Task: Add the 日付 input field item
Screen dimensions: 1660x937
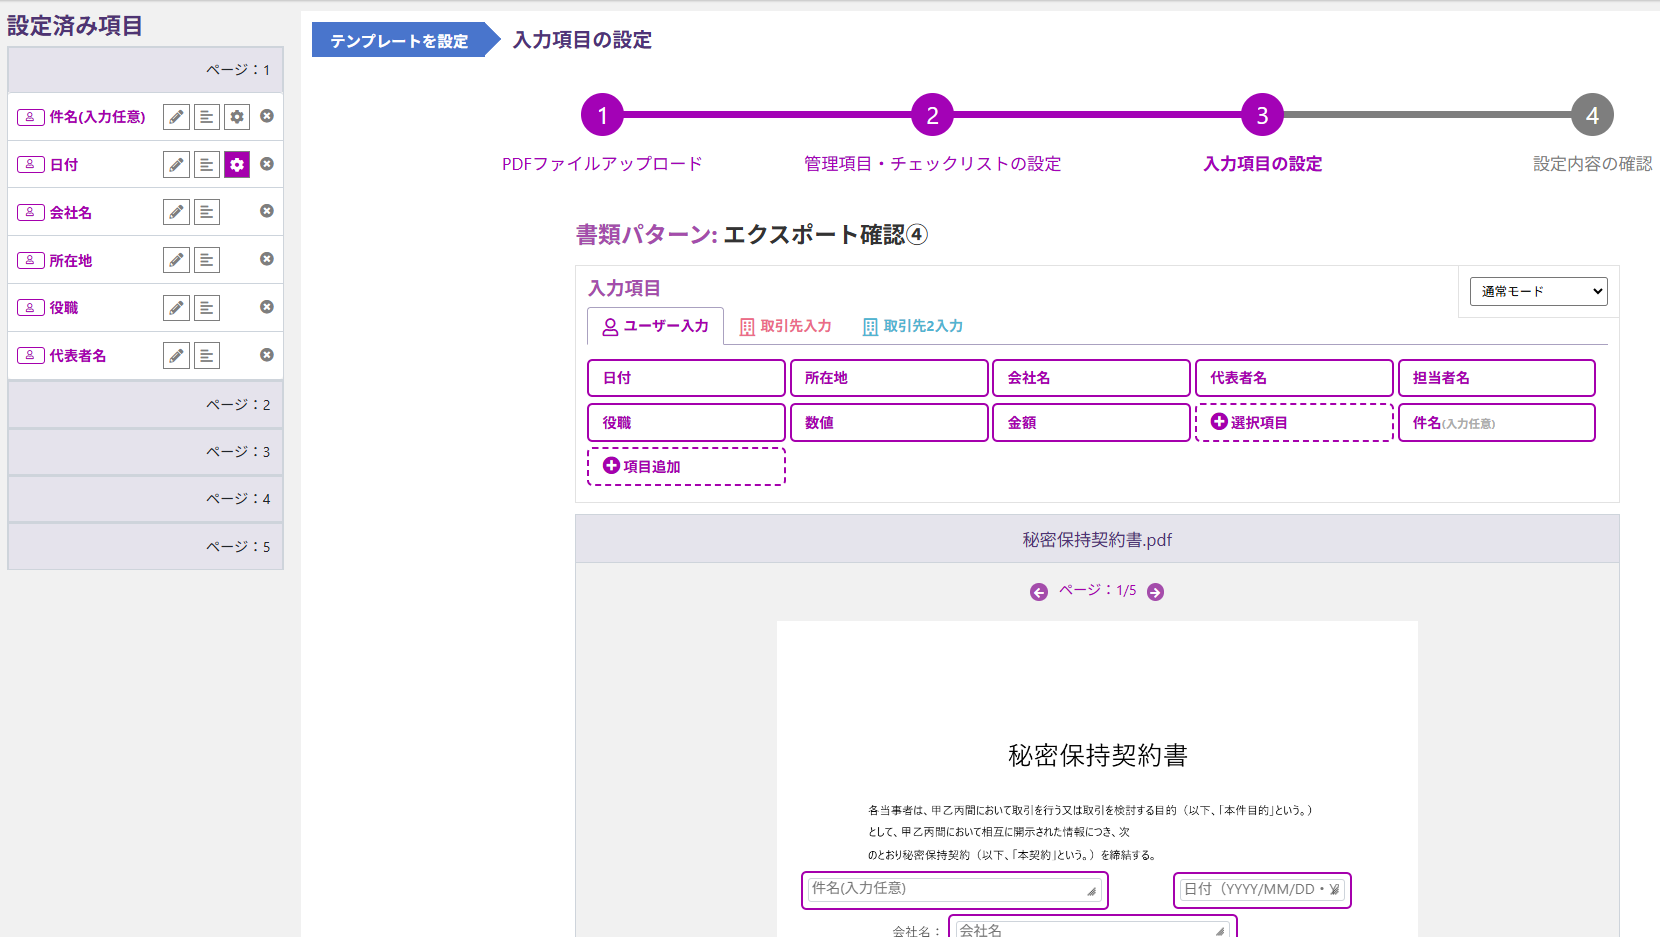Action: (686, 378)
